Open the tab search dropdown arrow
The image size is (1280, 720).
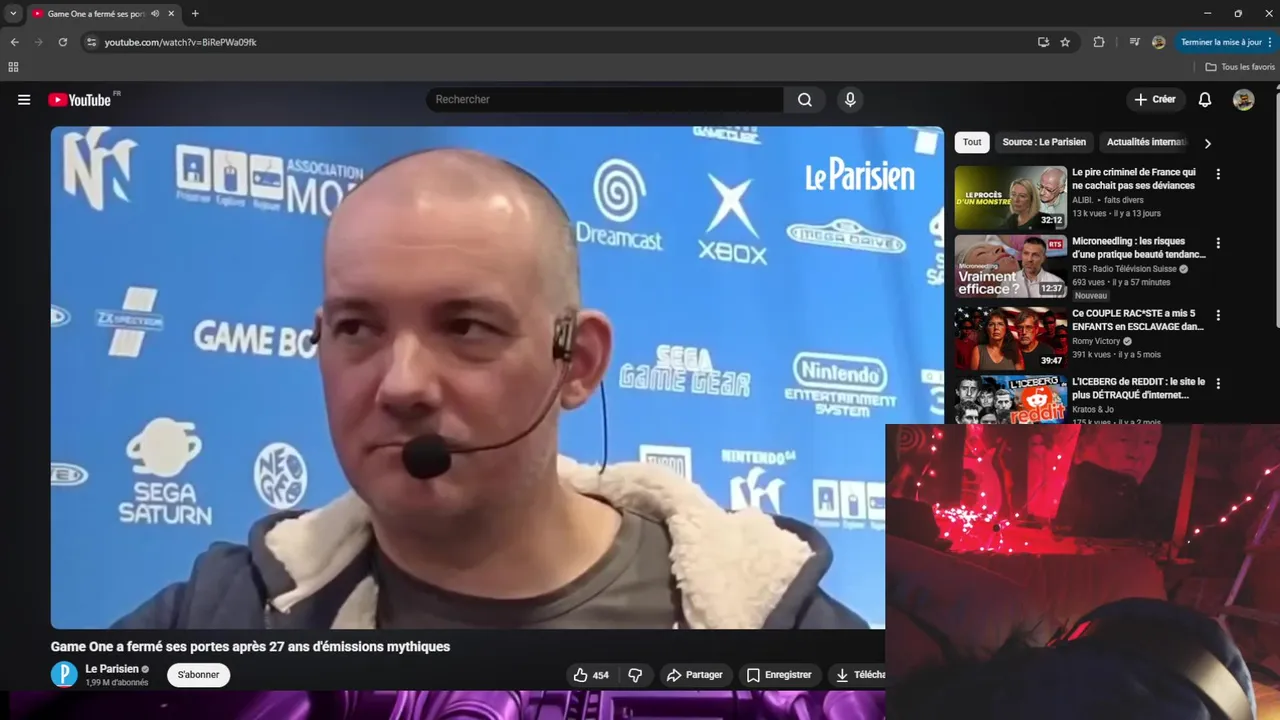click(x=13, y=14)
